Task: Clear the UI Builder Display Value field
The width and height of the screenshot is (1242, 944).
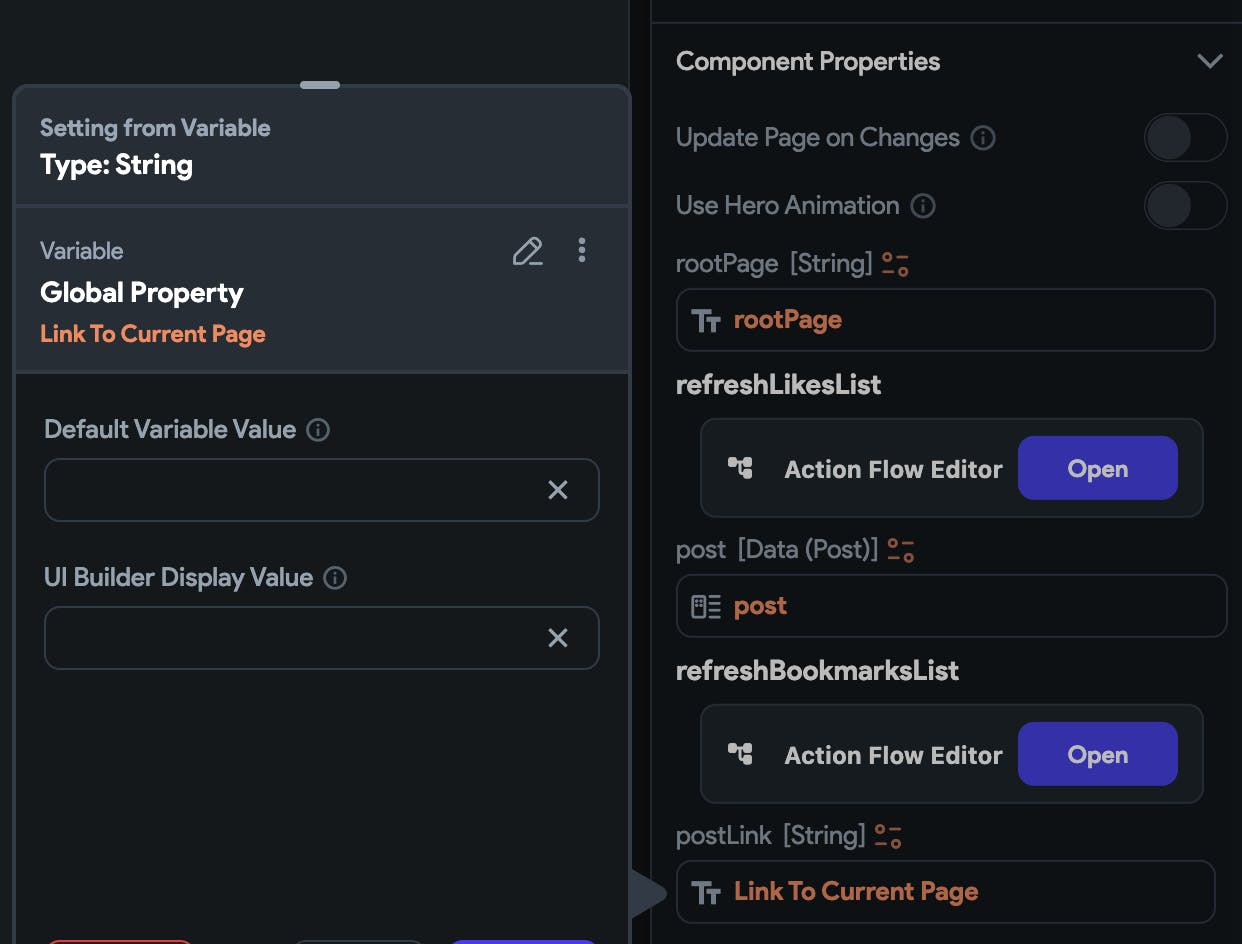Action: pyautogui.click(x=558, y=638)
